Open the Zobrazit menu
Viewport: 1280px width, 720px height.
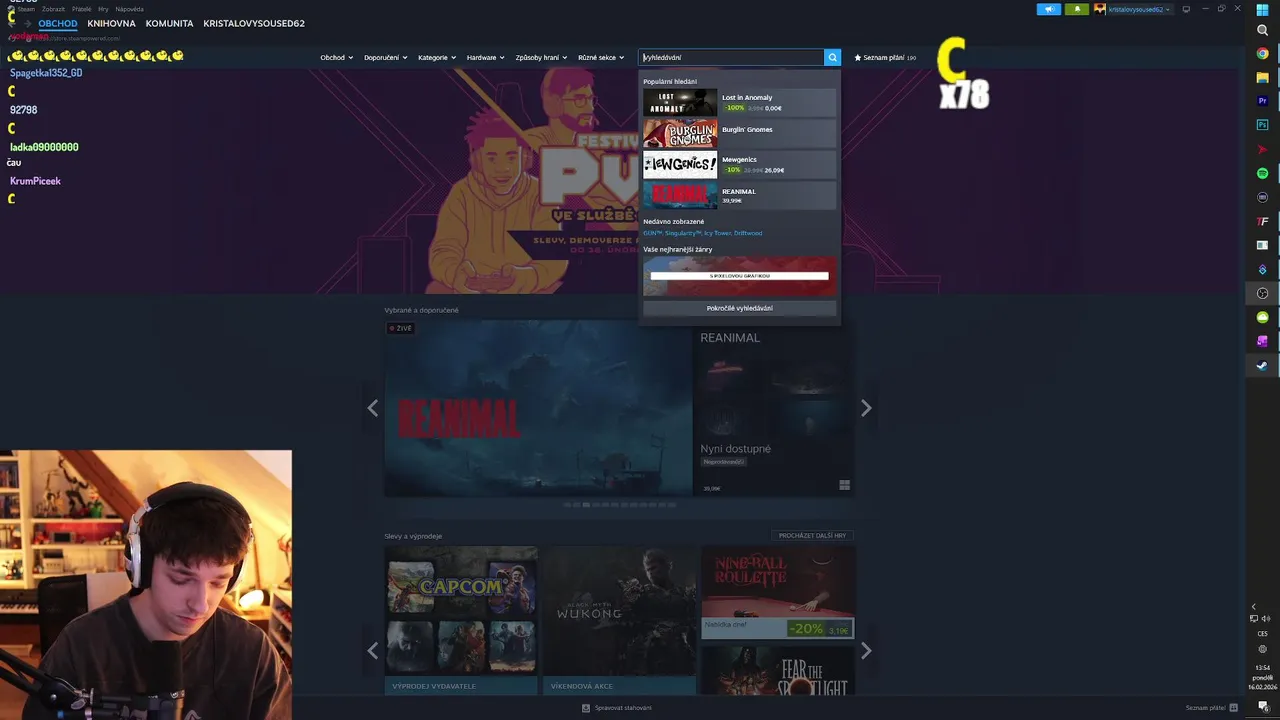tap(54, 9)
